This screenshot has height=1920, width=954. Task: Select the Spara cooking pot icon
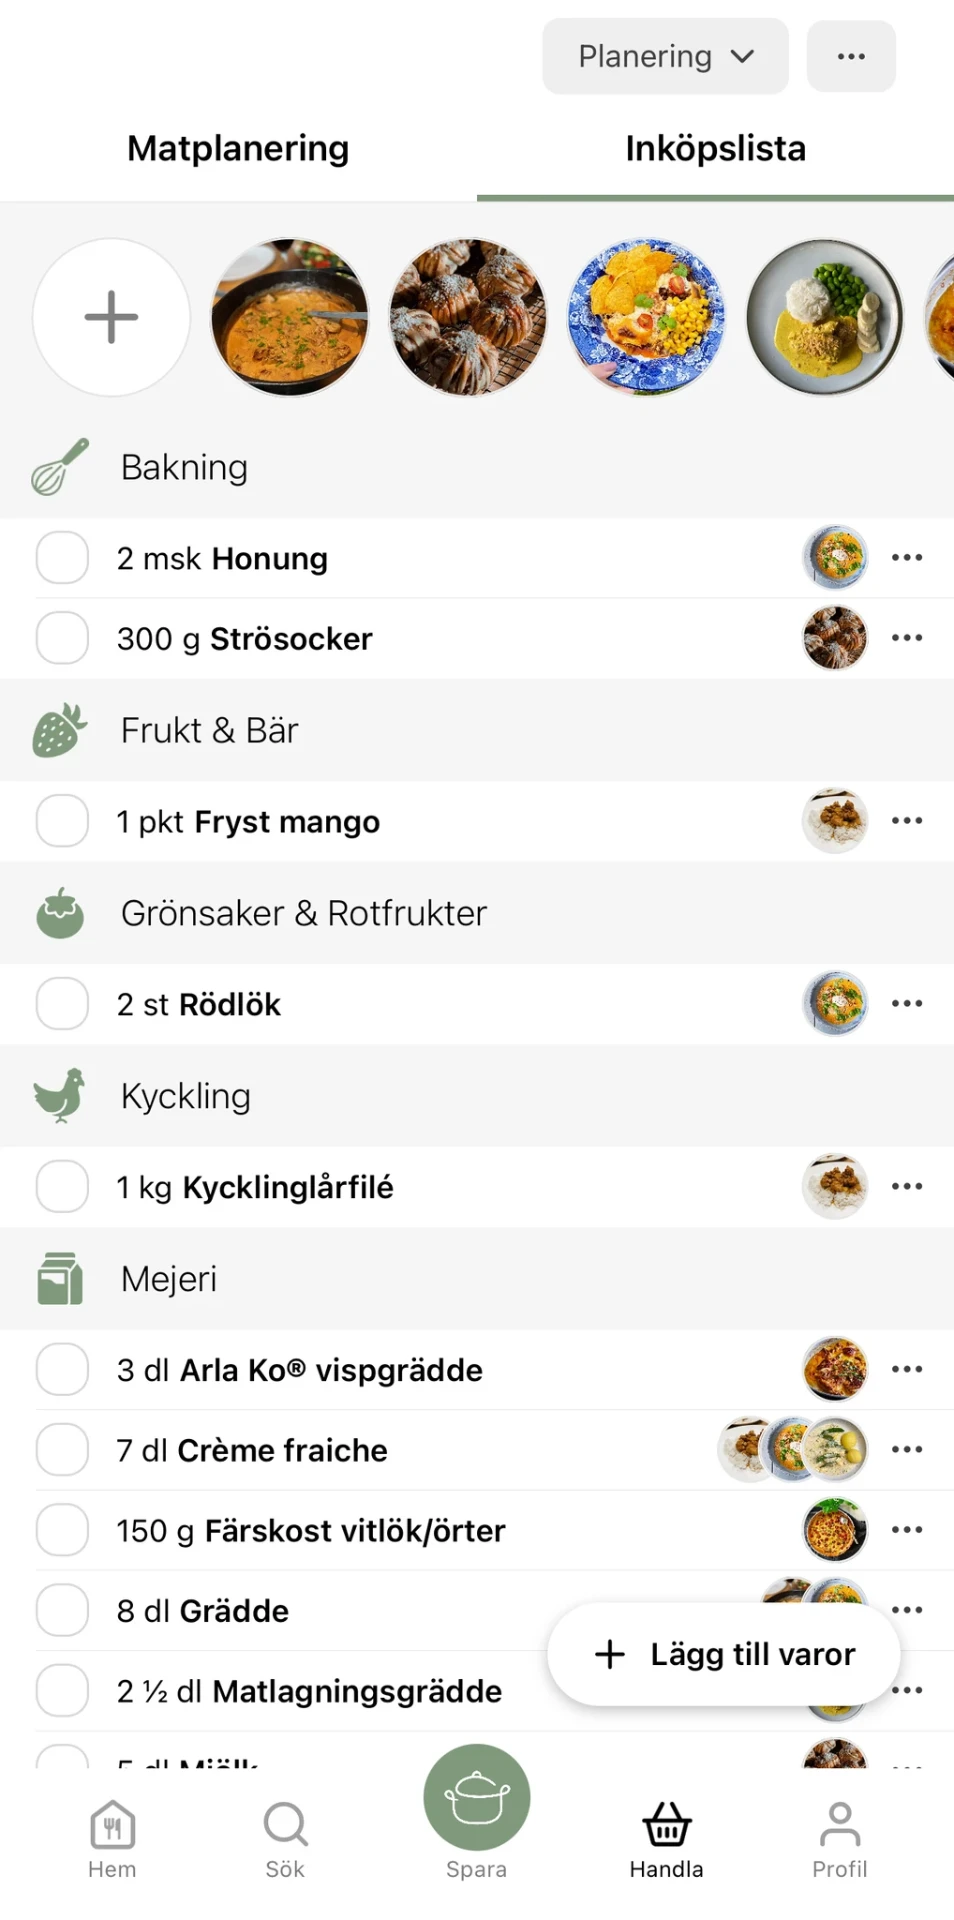pos(476,1796)
